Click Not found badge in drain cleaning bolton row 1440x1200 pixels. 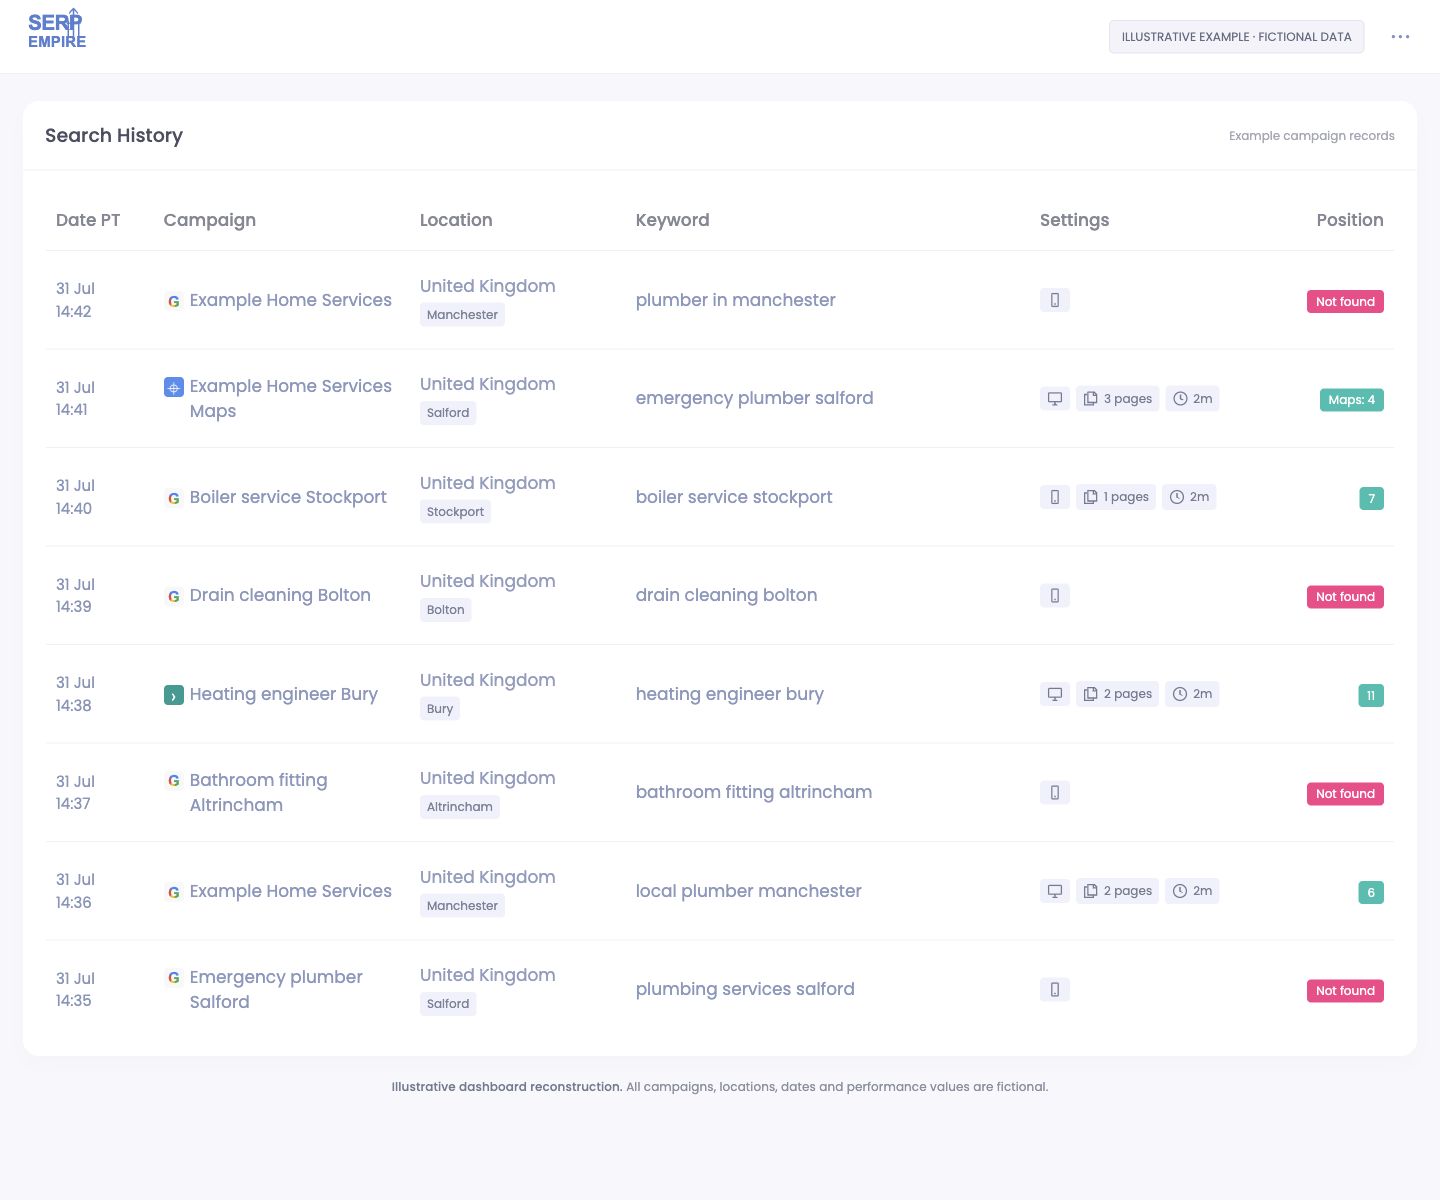coord(1345,597)
